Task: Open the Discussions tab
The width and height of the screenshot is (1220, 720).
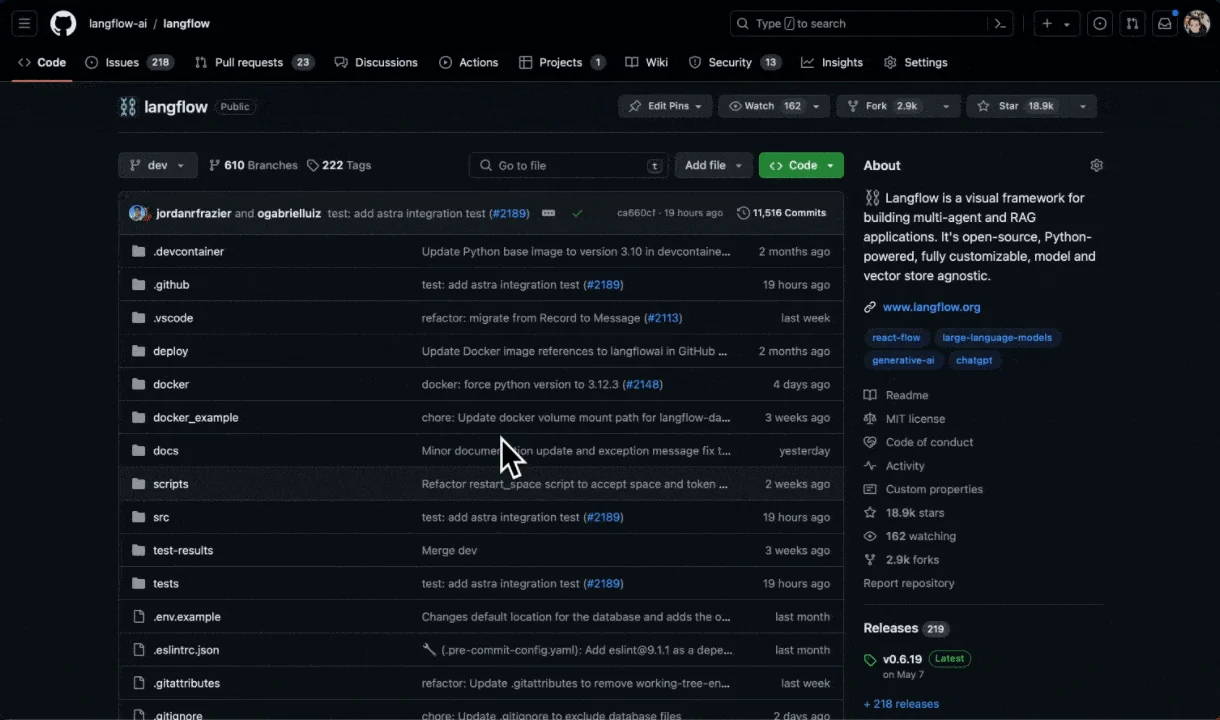Action: point(376,62)
